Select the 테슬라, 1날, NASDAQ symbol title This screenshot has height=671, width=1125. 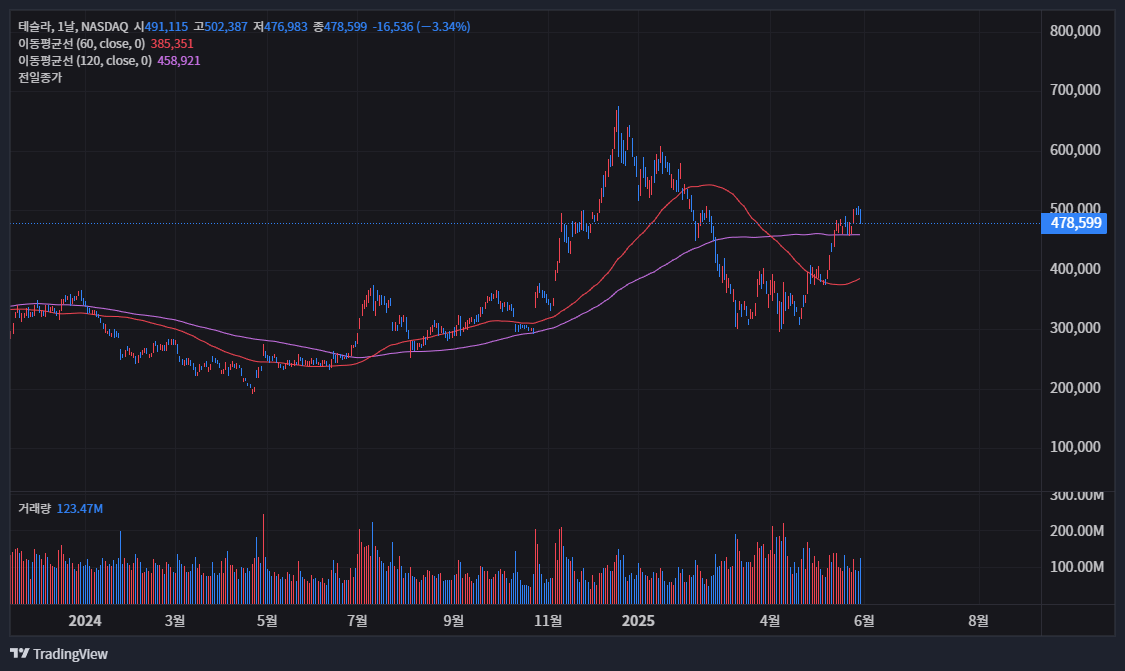(73, 27)
